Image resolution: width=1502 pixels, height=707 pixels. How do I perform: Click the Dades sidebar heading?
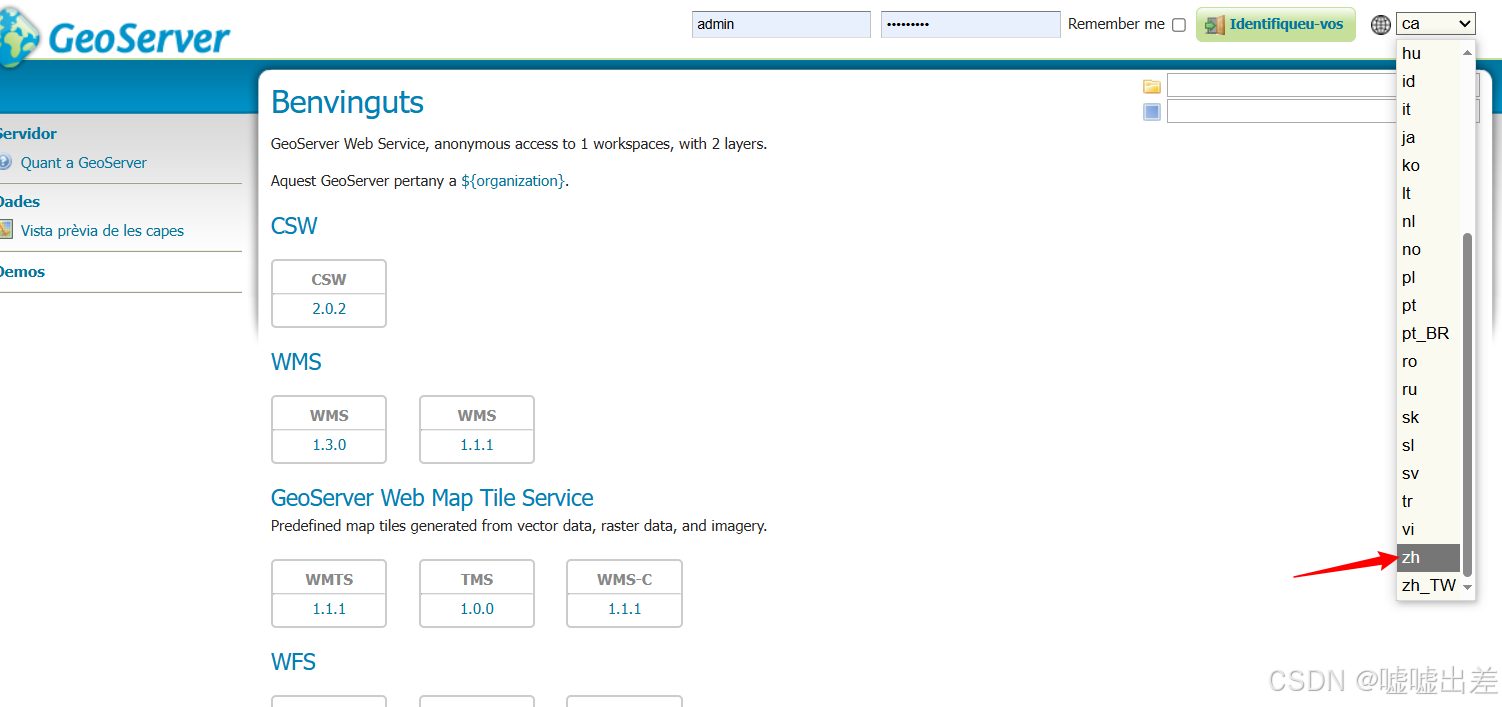click(x=20, y=202)
